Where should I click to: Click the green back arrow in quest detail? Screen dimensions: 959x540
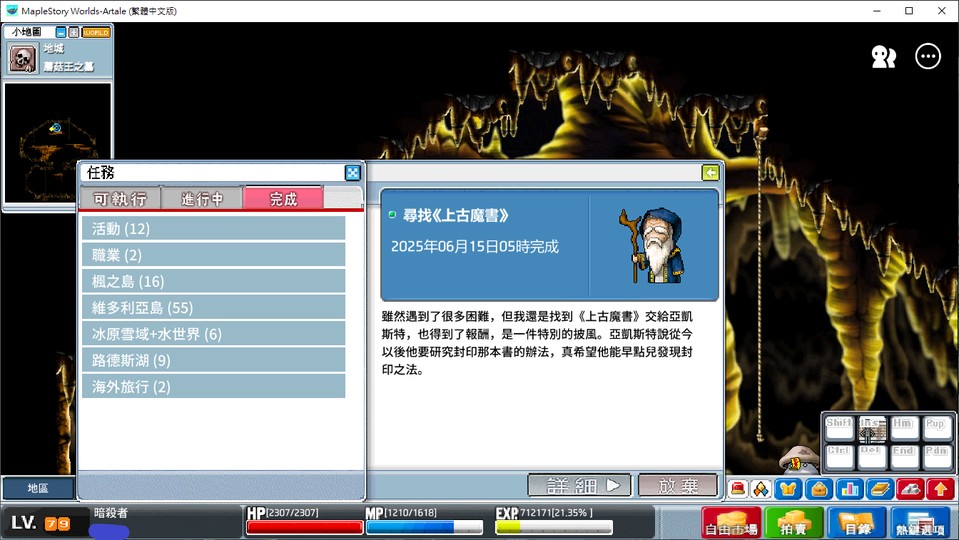pyautogui.click(x=710, y=173)
